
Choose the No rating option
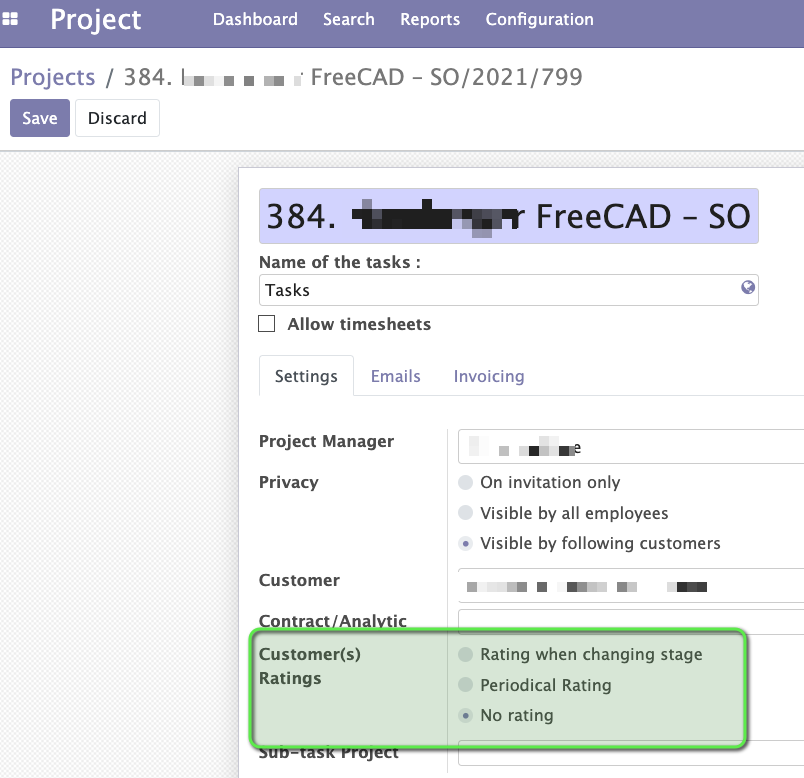[465, 715]
